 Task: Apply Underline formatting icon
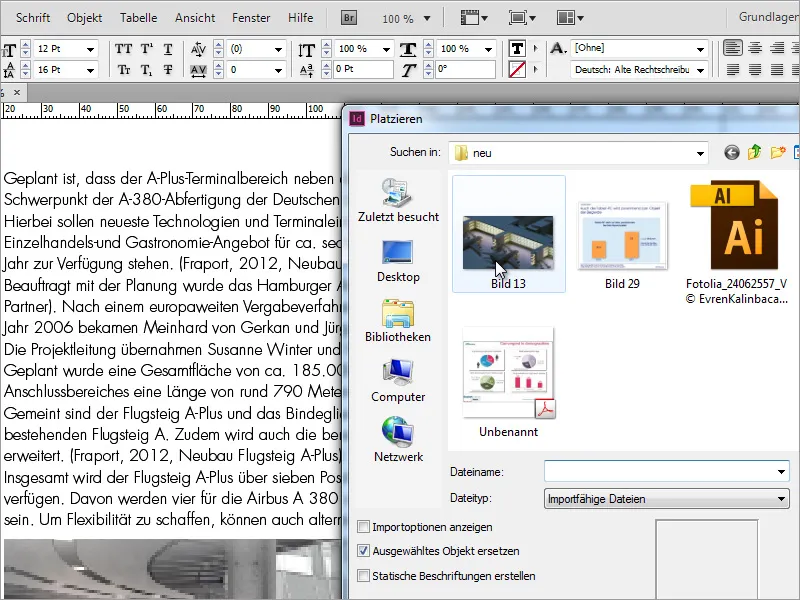(x=168, y=49)
